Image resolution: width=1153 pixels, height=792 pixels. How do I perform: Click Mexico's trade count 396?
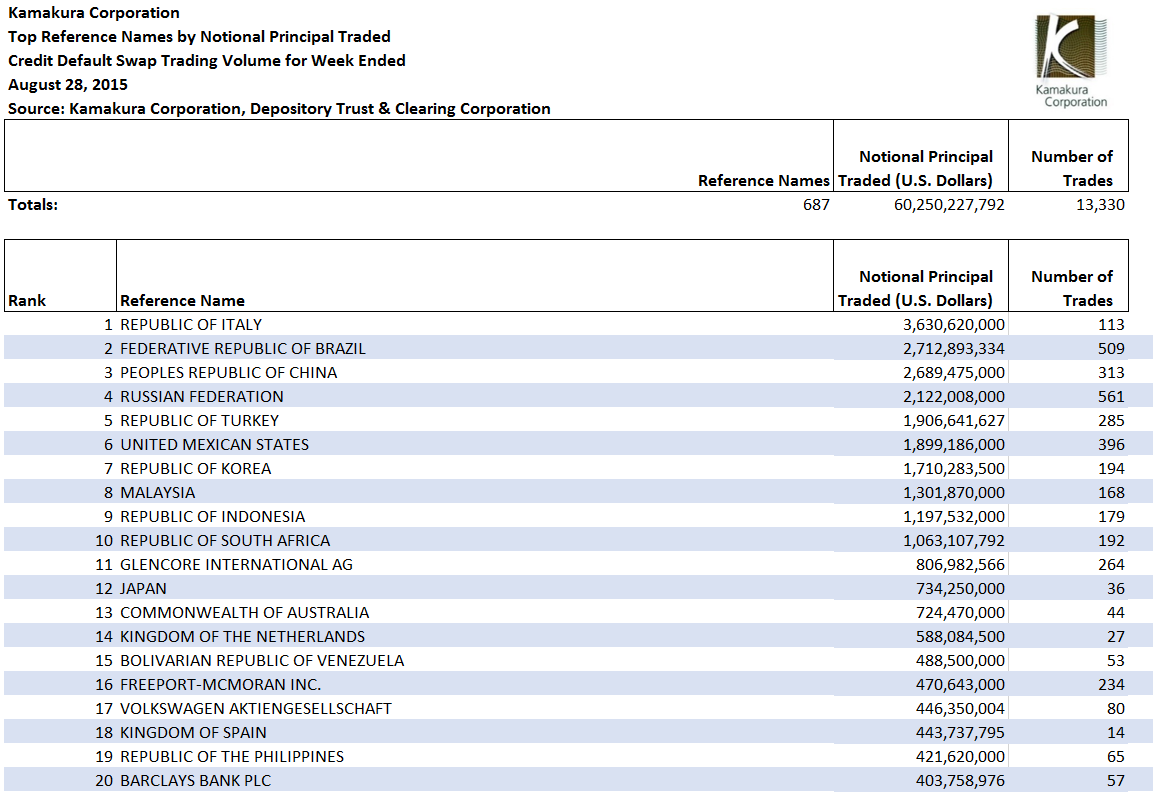click(x=1111, y=445)
